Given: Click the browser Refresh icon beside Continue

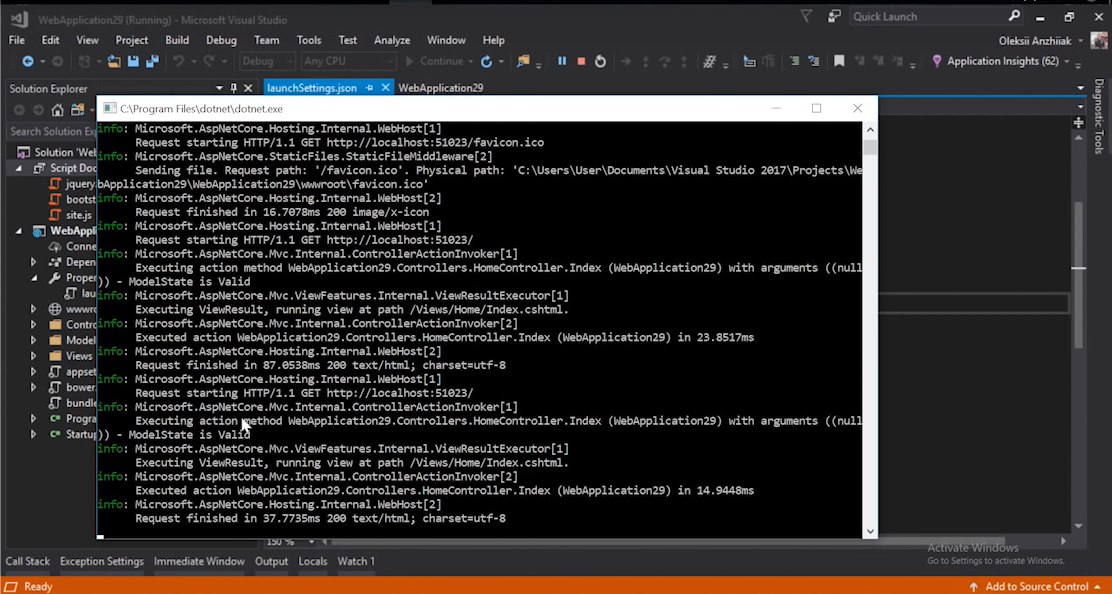Looking at the screenshot, I should pos(486,62).
